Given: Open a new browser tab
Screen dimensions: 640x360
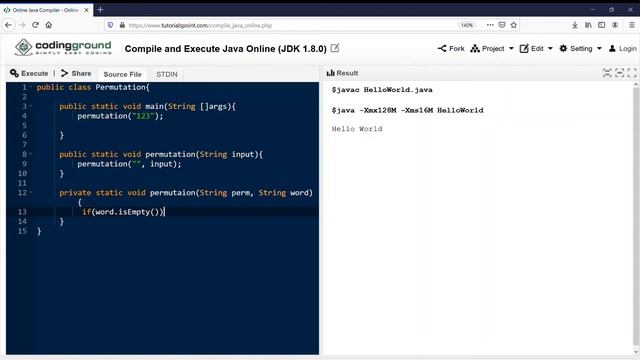Looking at the screenshot, I should (100, 9).
